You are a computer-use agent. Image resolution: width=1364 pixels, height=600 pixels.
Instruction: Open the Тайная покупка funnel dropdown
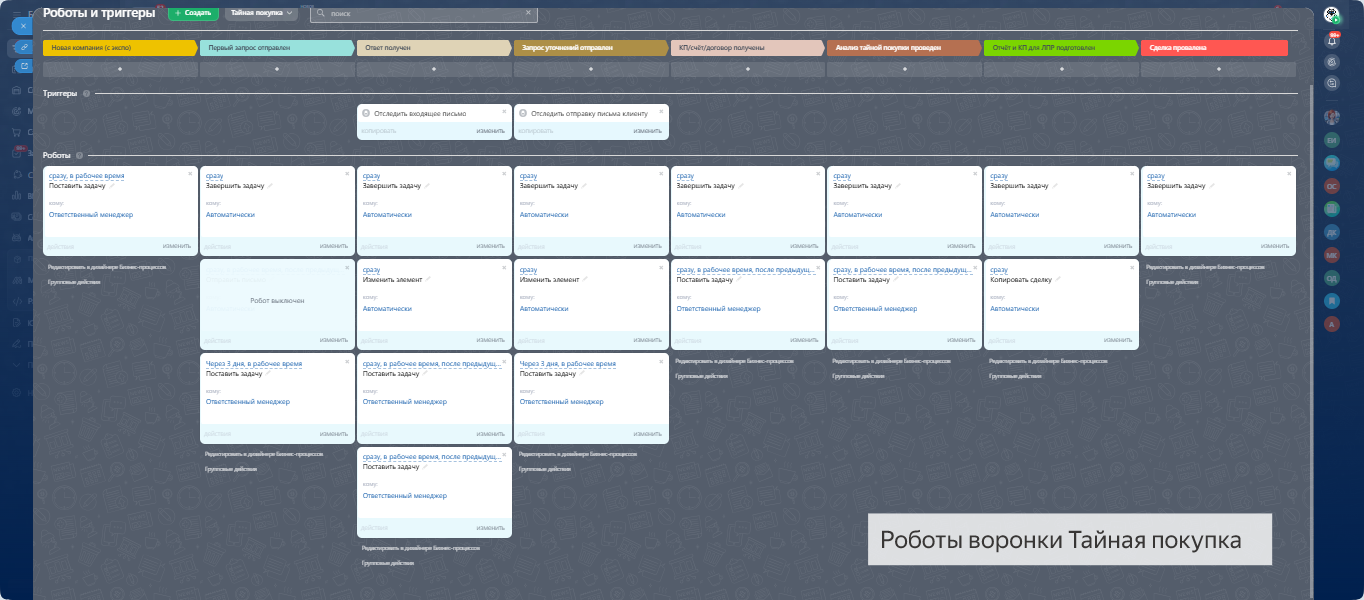262,13
